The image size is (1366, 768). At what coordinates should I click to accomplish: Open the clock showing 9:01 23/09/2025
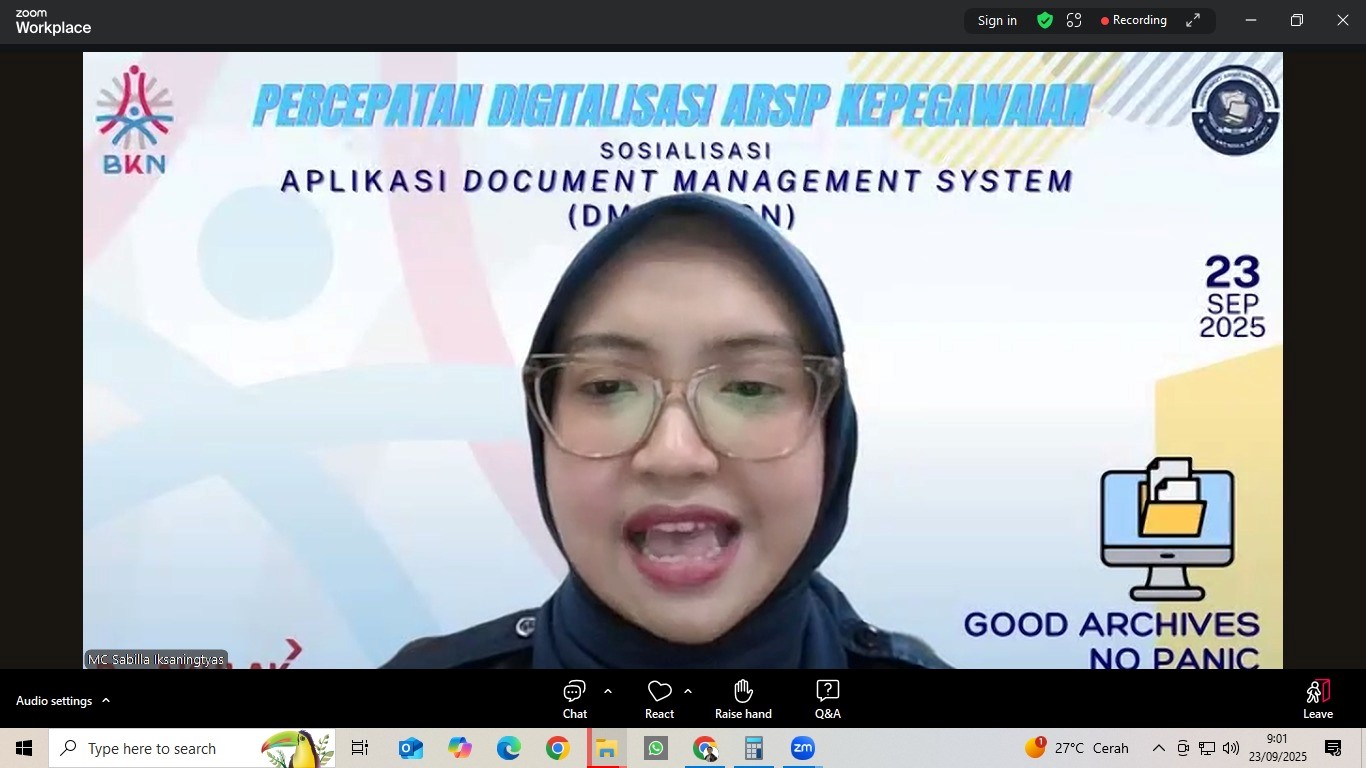[1277, 748]
